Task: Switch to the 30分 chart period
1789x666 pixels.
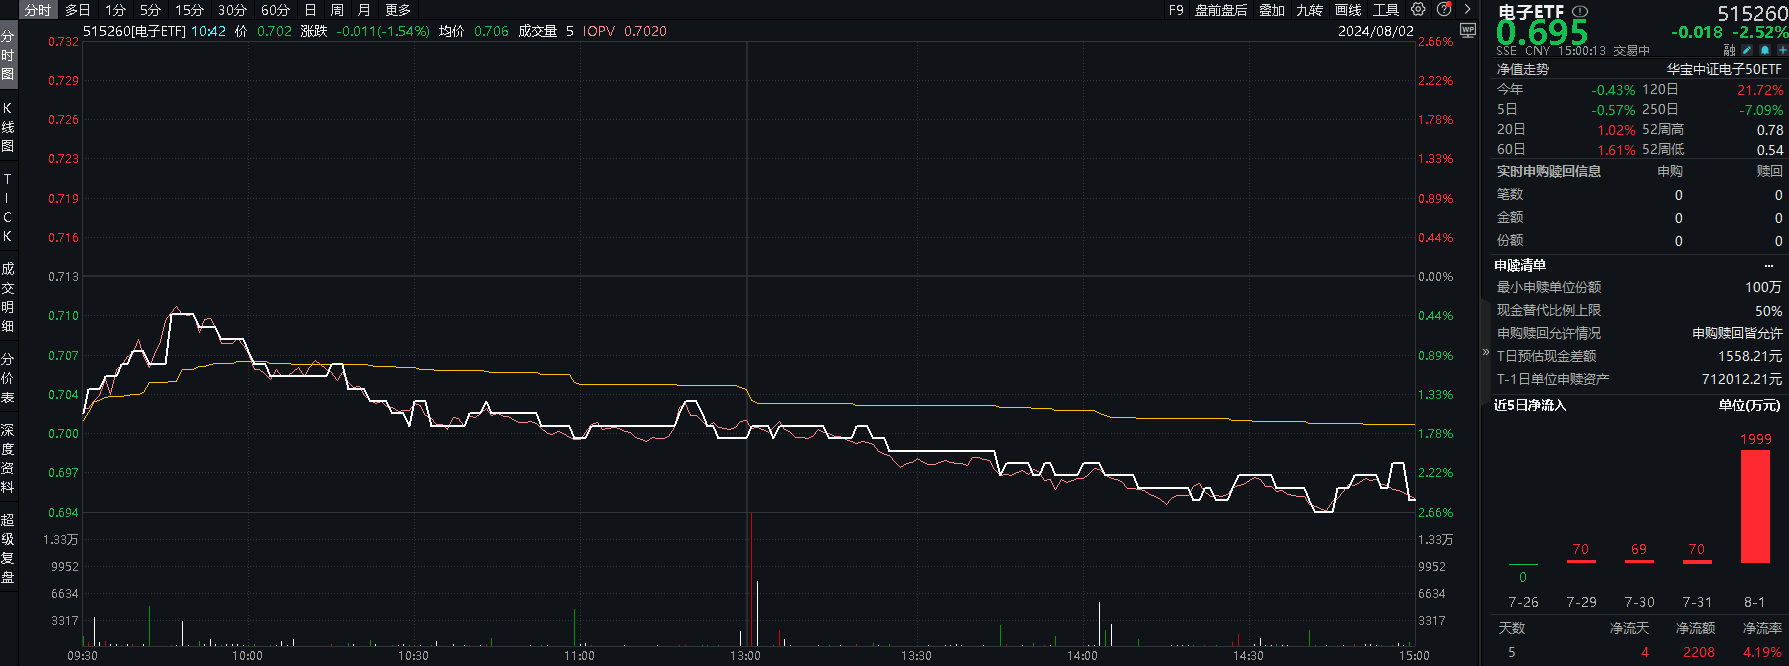Action: coord(233,10)
